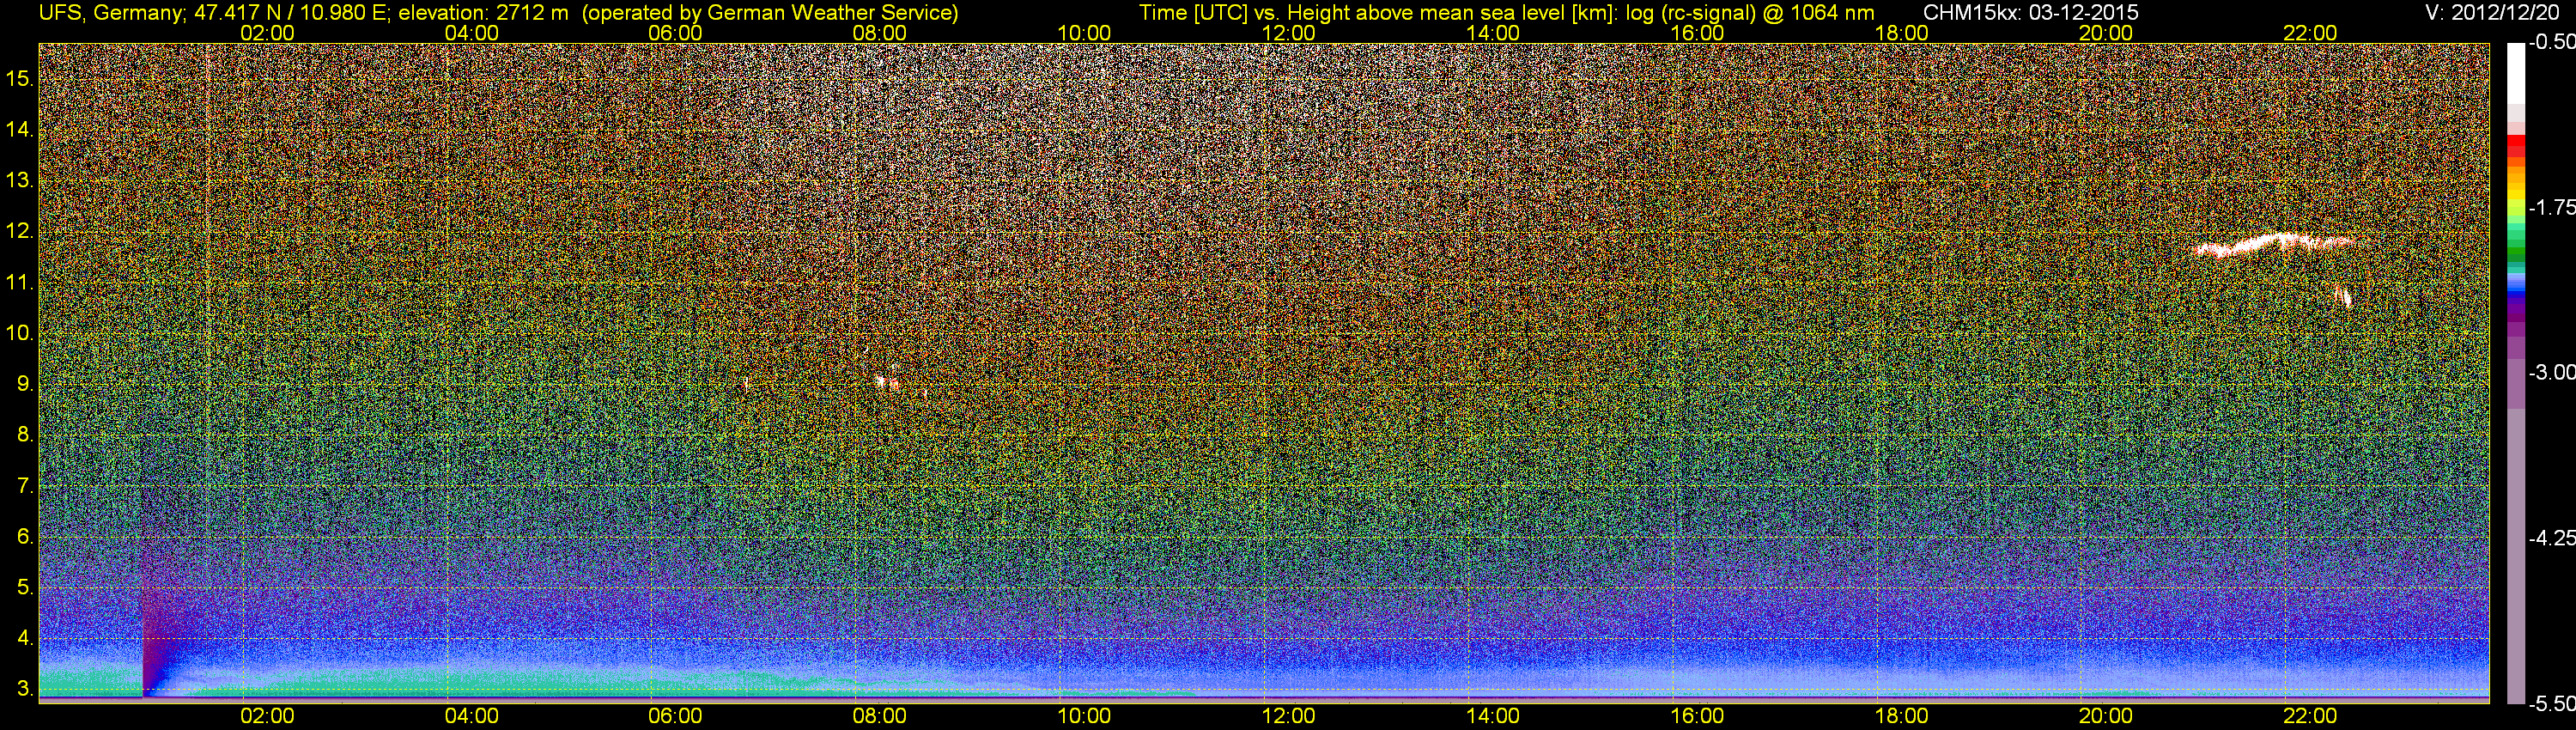Click the 14 km height axis label
The image size is (2576, 730).
(x=18, y=130)
